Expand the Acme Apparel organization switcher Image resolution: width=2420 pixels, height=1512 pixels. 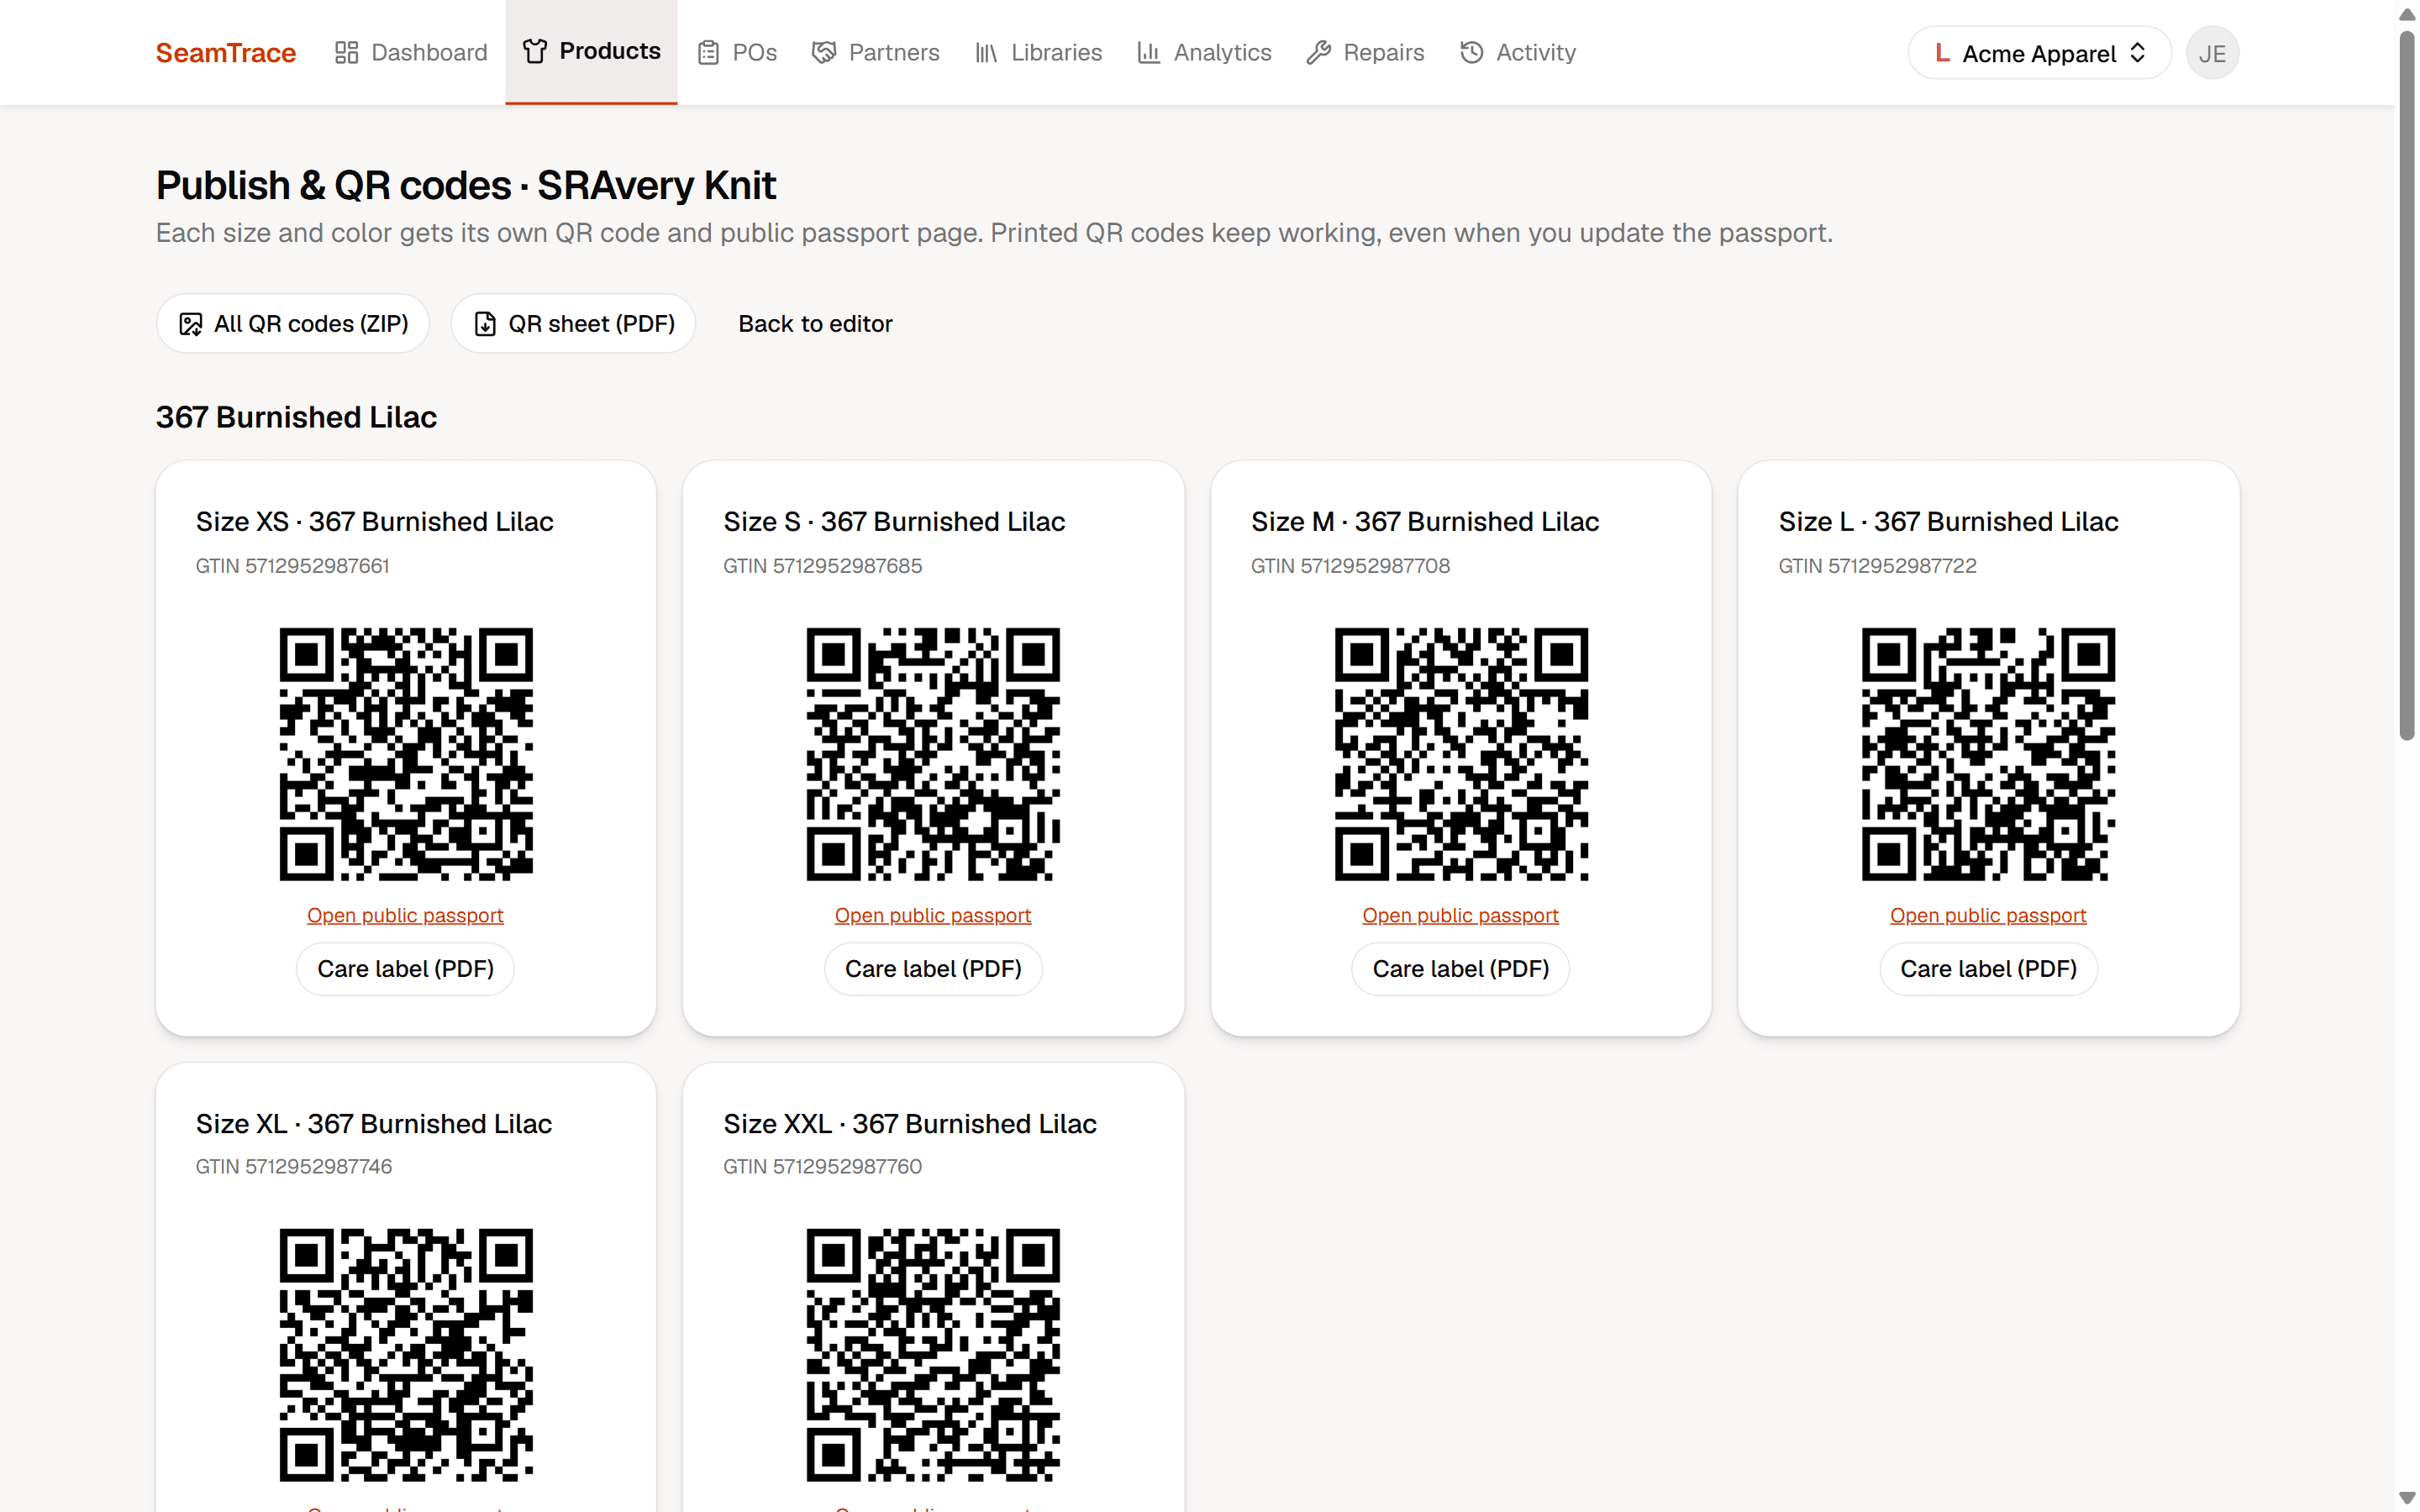tap(2039, 53)
